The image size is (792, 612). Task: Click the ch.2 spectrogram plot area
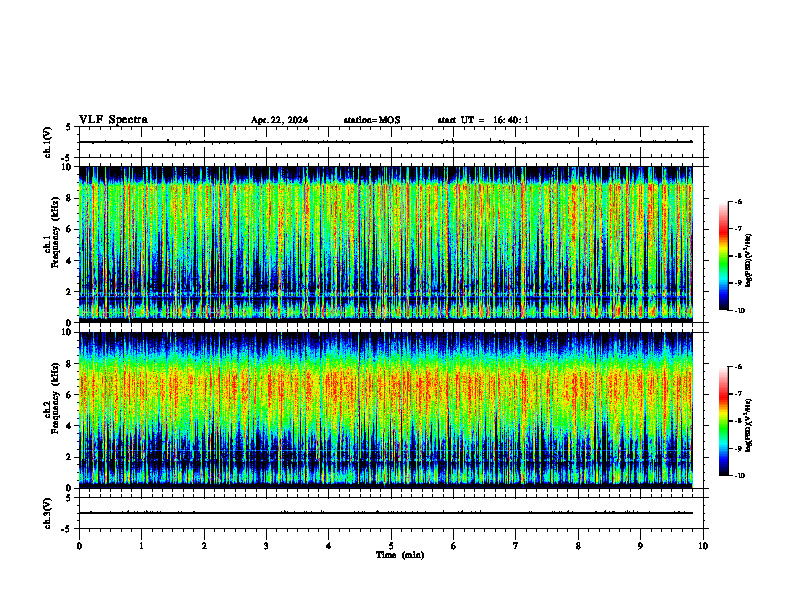386,410
